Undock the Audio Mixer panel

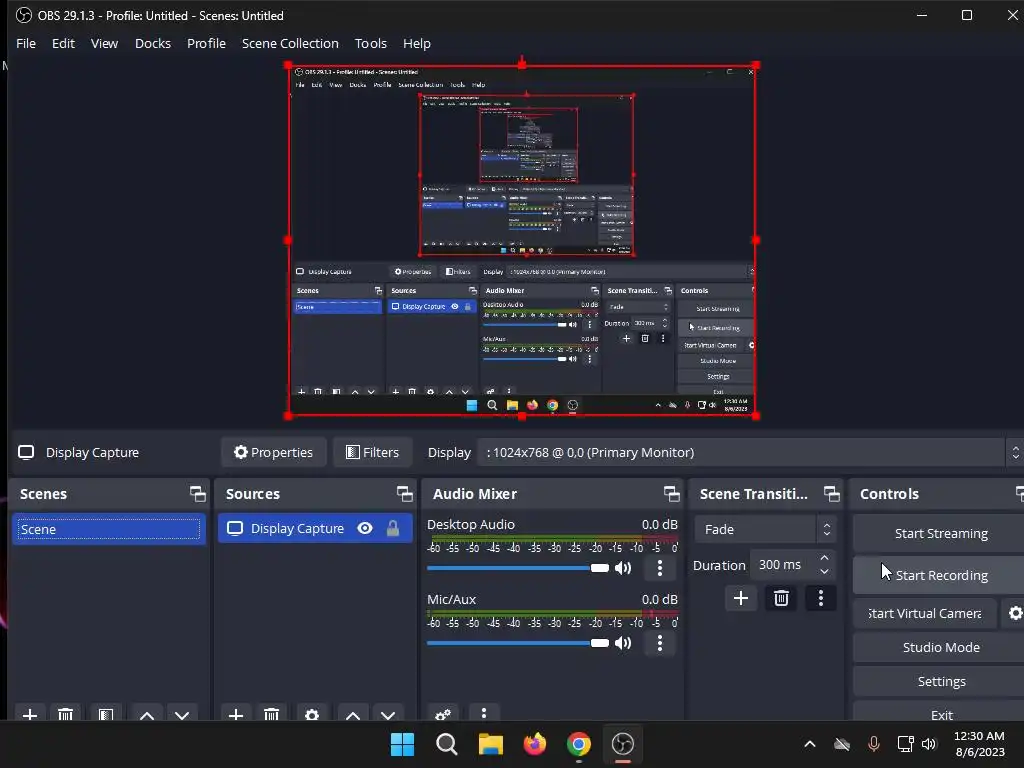tap(671, 494)
